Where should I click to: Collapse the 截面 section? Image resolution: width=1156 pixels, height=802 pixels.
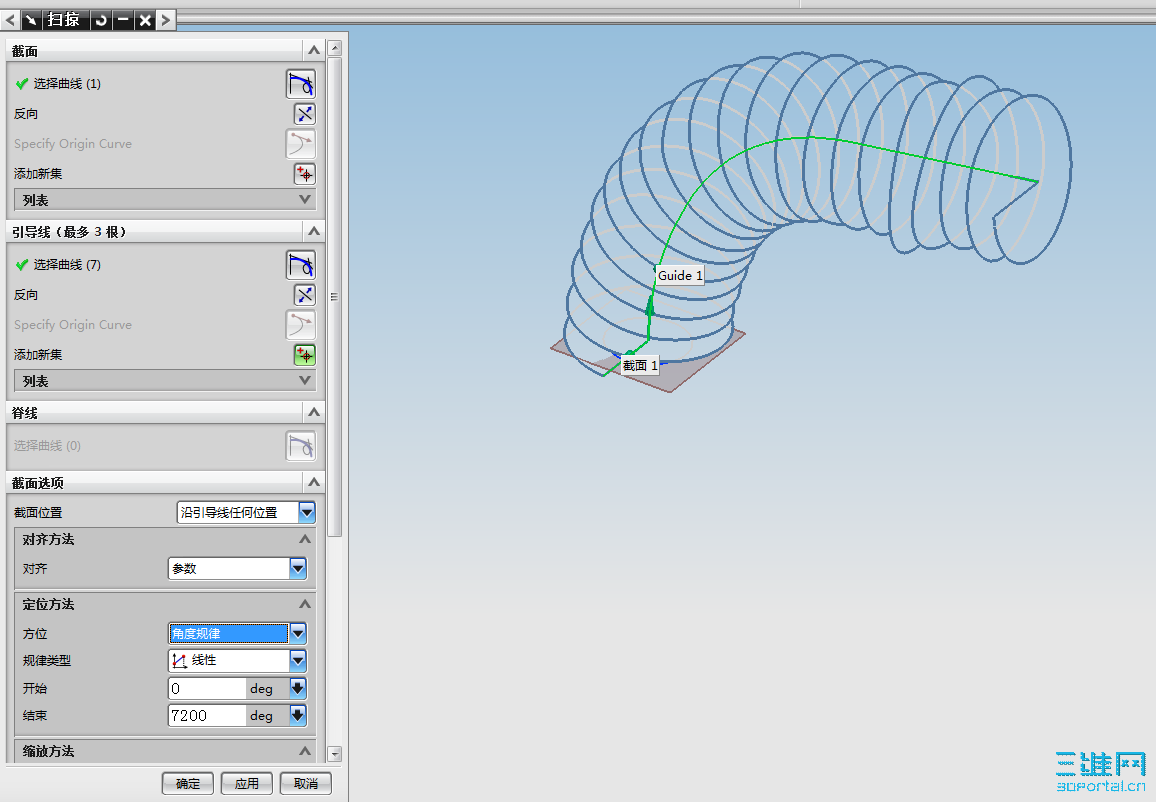click(x=313, y=50)
